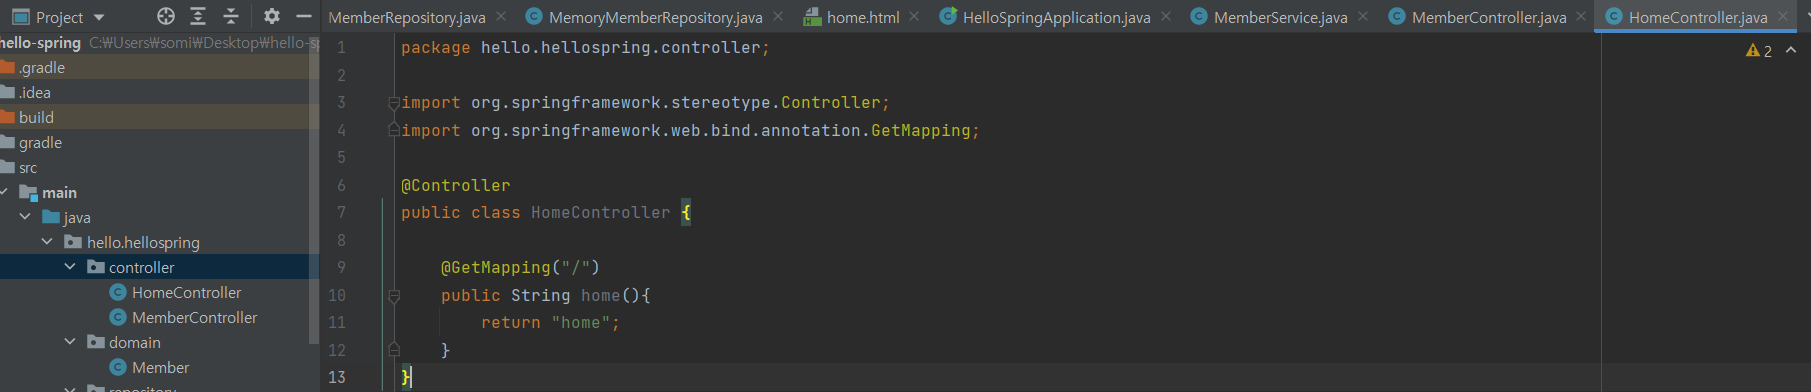1811x392 pixels.
Task: Collapse the hello.hellospring package arrow
Action: coord(47,242)
